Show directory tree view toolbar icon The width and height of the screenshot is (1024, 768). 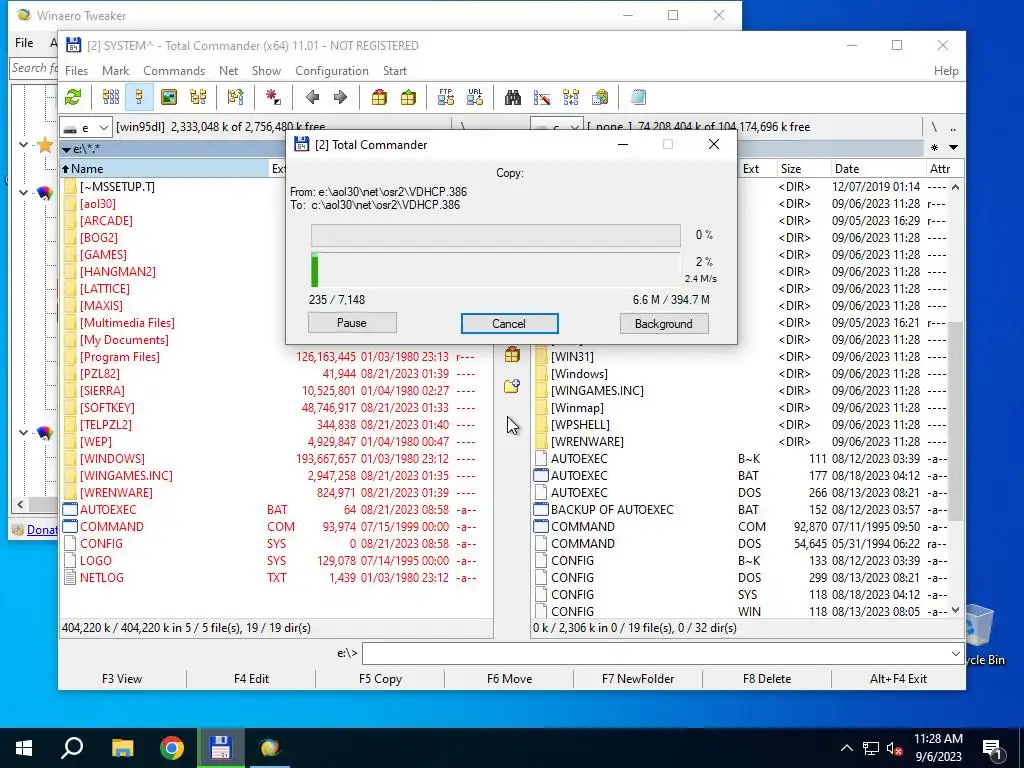pos(198,97)
